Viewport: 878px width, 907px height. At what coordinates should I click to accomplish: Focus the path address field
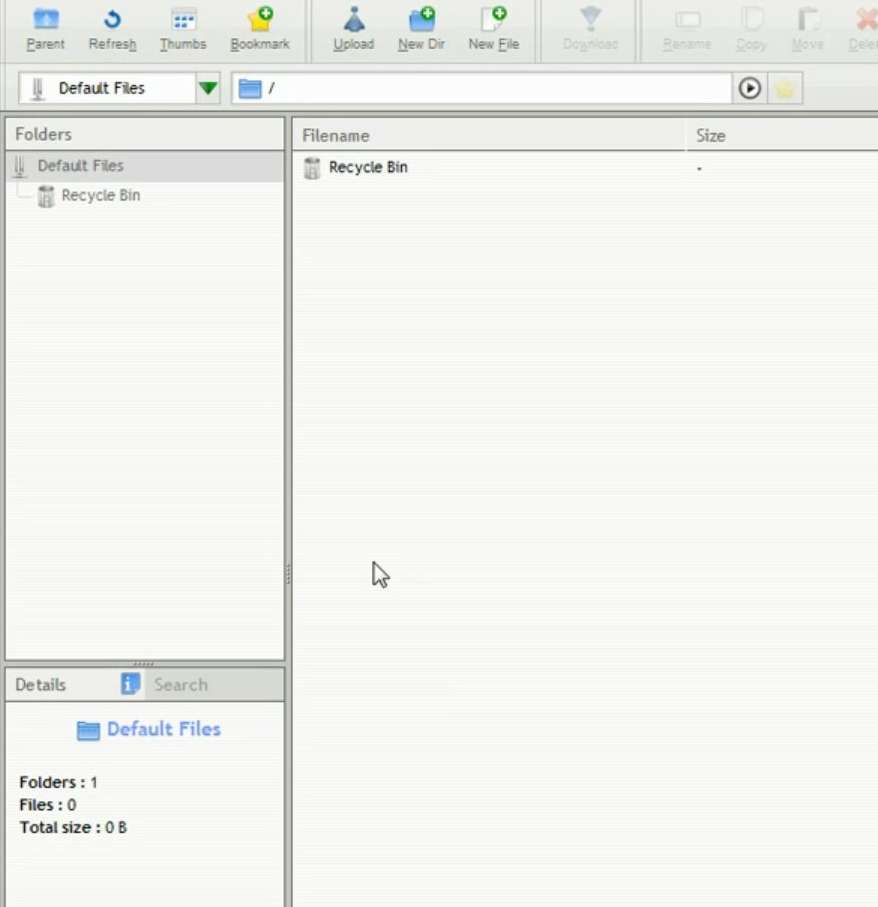(481, 88)
